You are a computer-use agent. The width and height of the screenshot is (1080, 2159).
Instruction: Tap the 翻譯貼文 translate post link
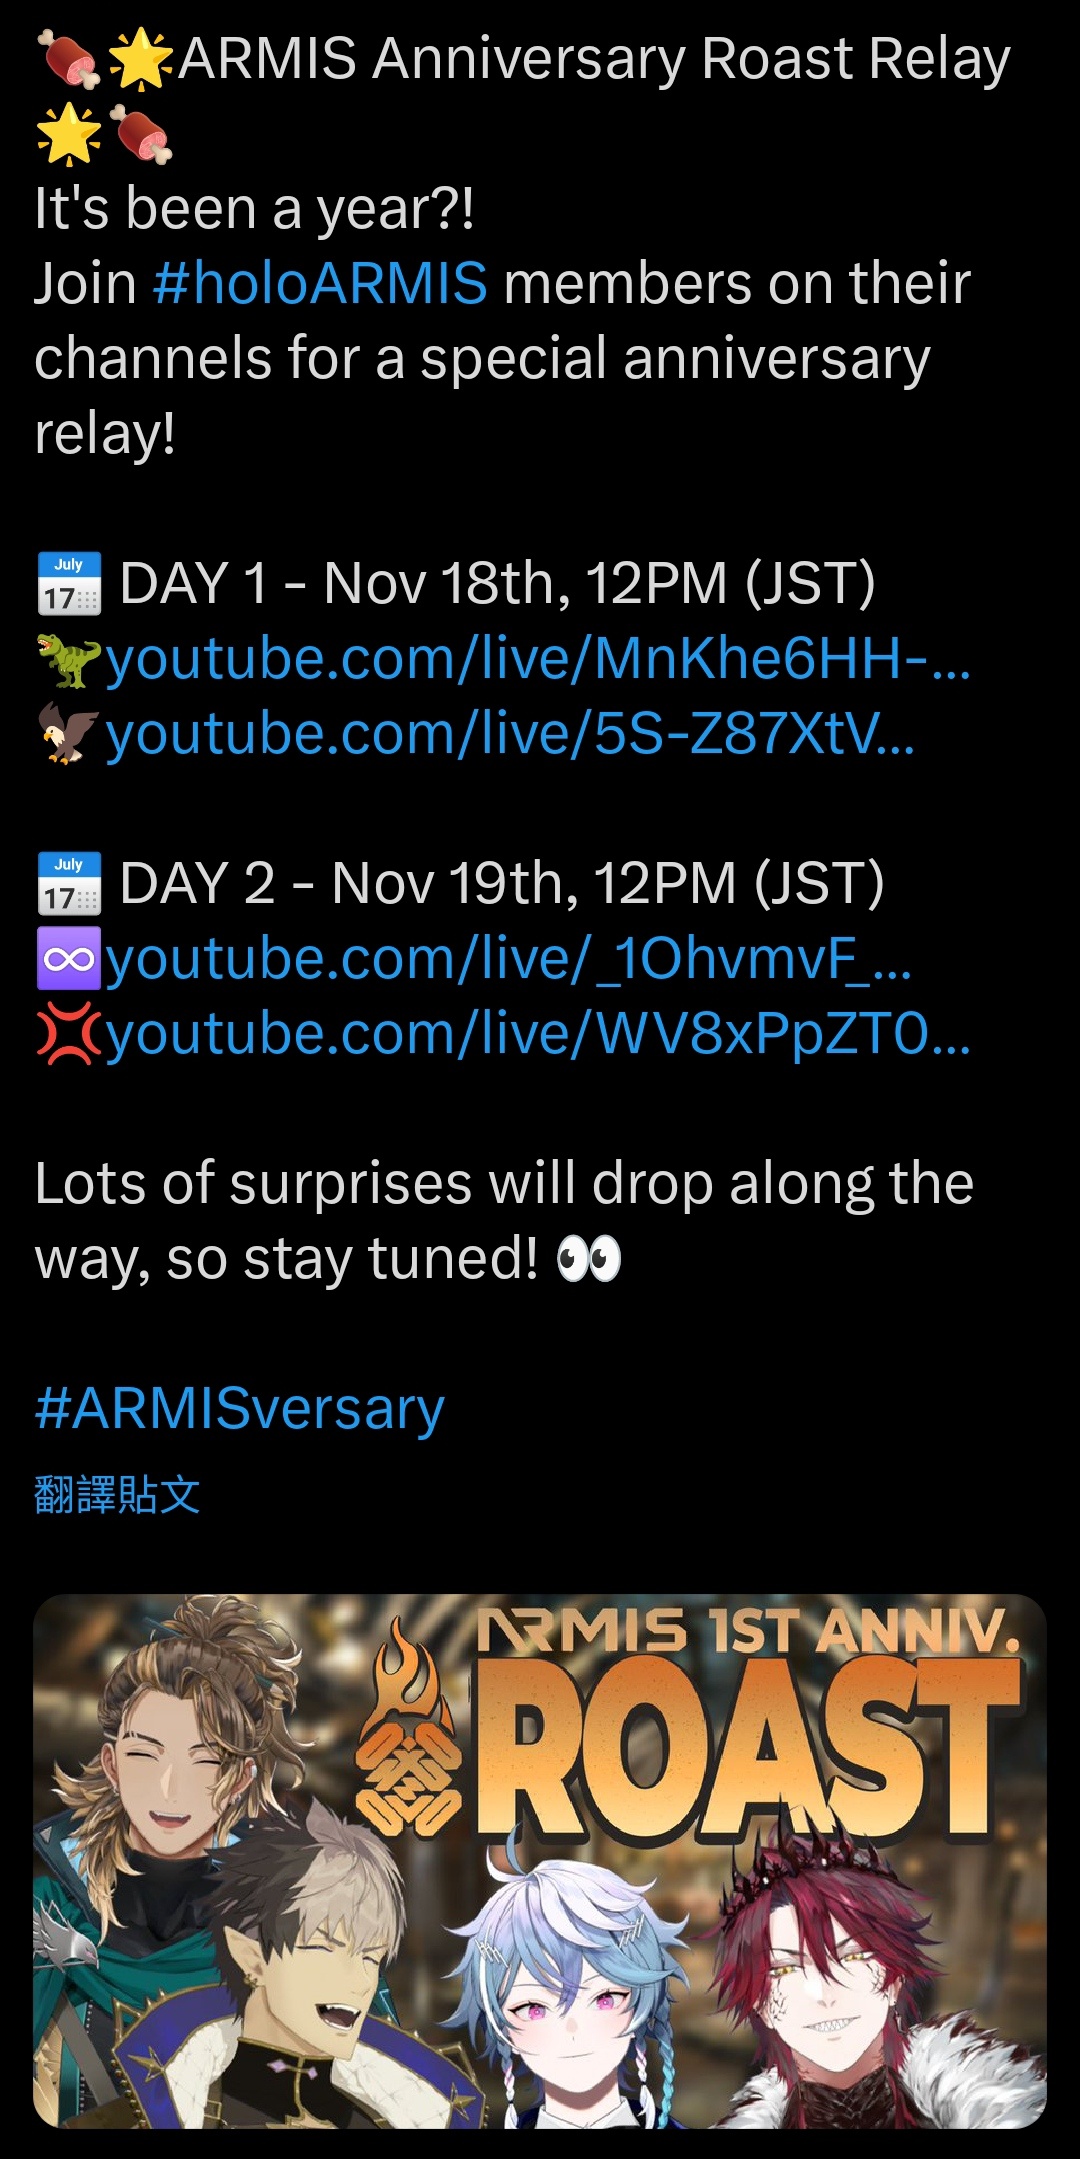click(x=117, y=1495)
